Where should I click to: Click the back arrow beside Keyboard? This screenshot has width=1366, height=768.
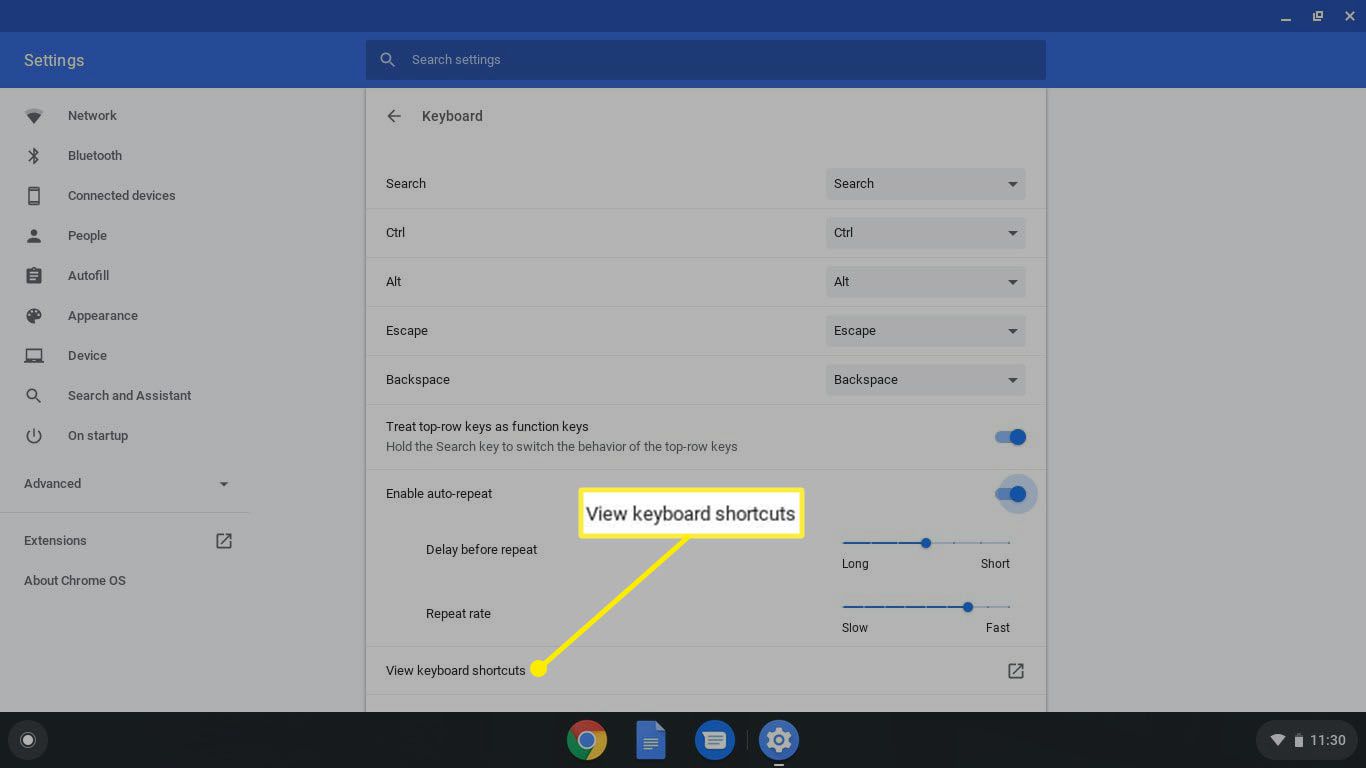pyautogui.click(x=394, y=116)
